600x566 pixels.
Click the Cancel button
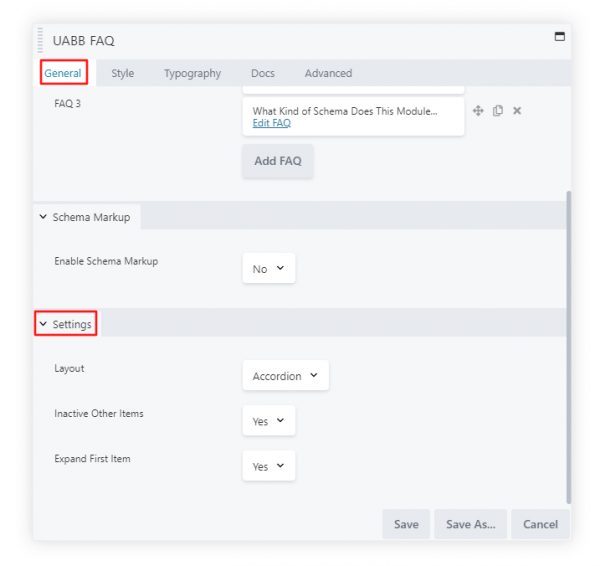point(540,524)
